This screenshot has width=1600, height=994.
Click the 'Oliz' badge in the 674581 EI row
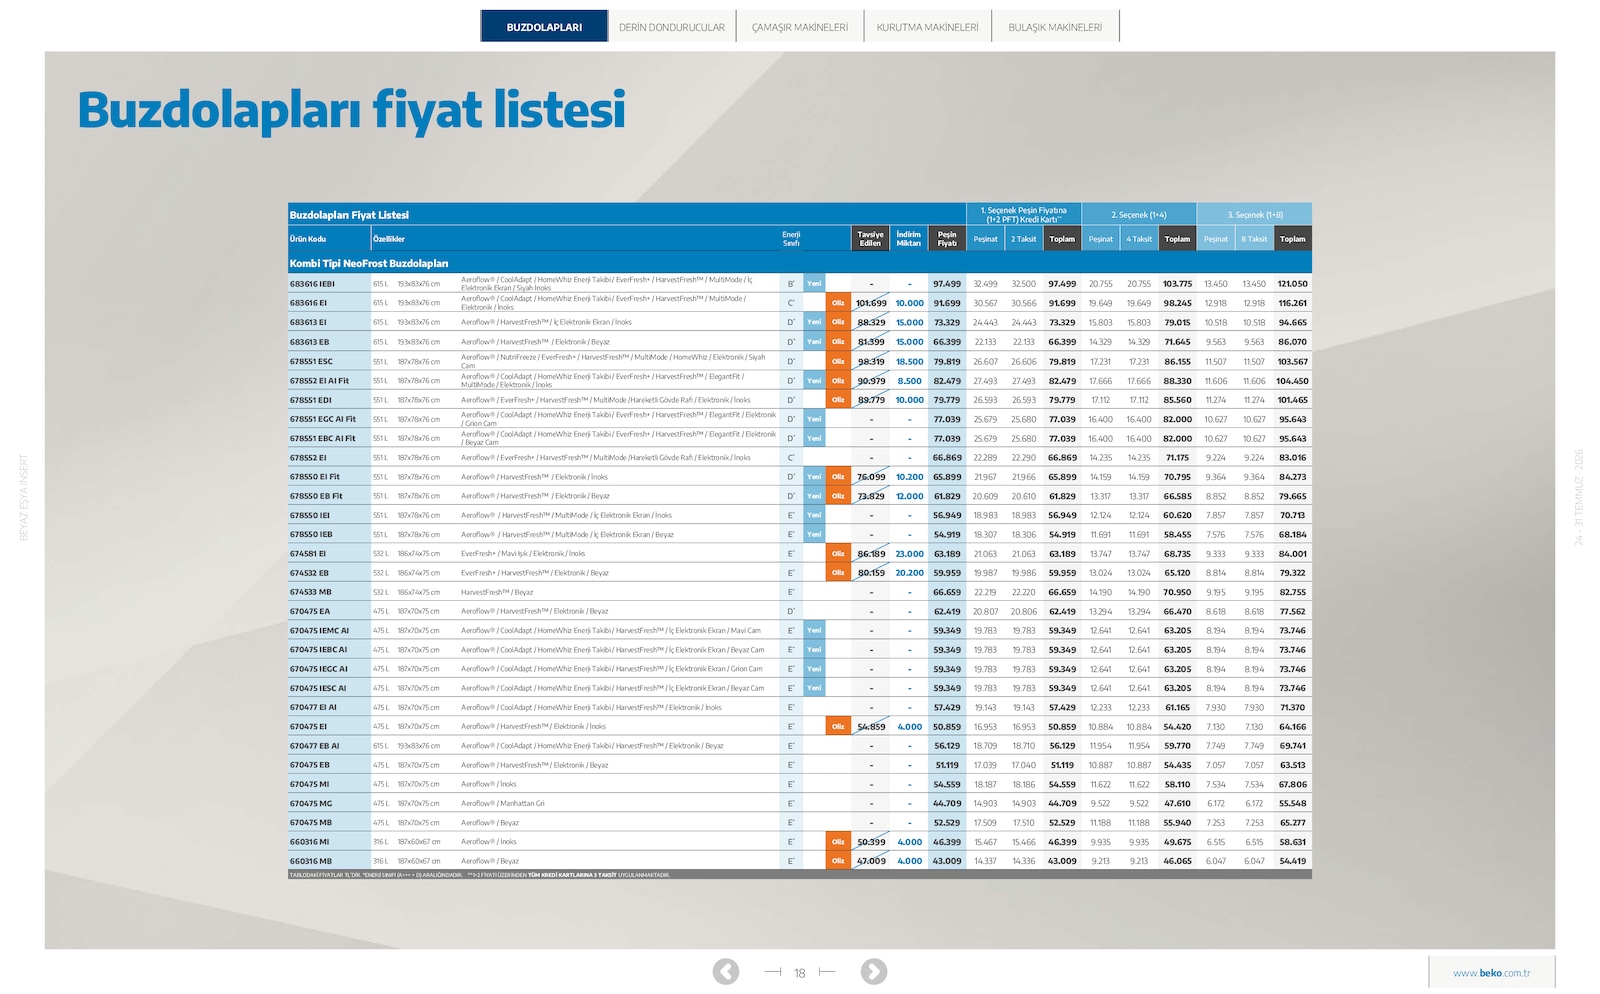pos(838,554)
